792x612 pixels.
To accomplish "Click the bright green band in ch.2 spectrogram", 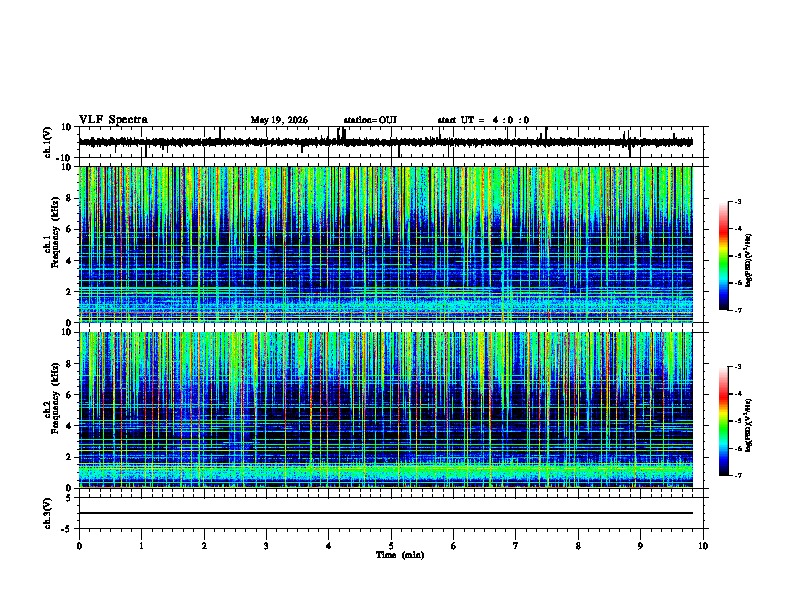I will click(x=386, y=471).
